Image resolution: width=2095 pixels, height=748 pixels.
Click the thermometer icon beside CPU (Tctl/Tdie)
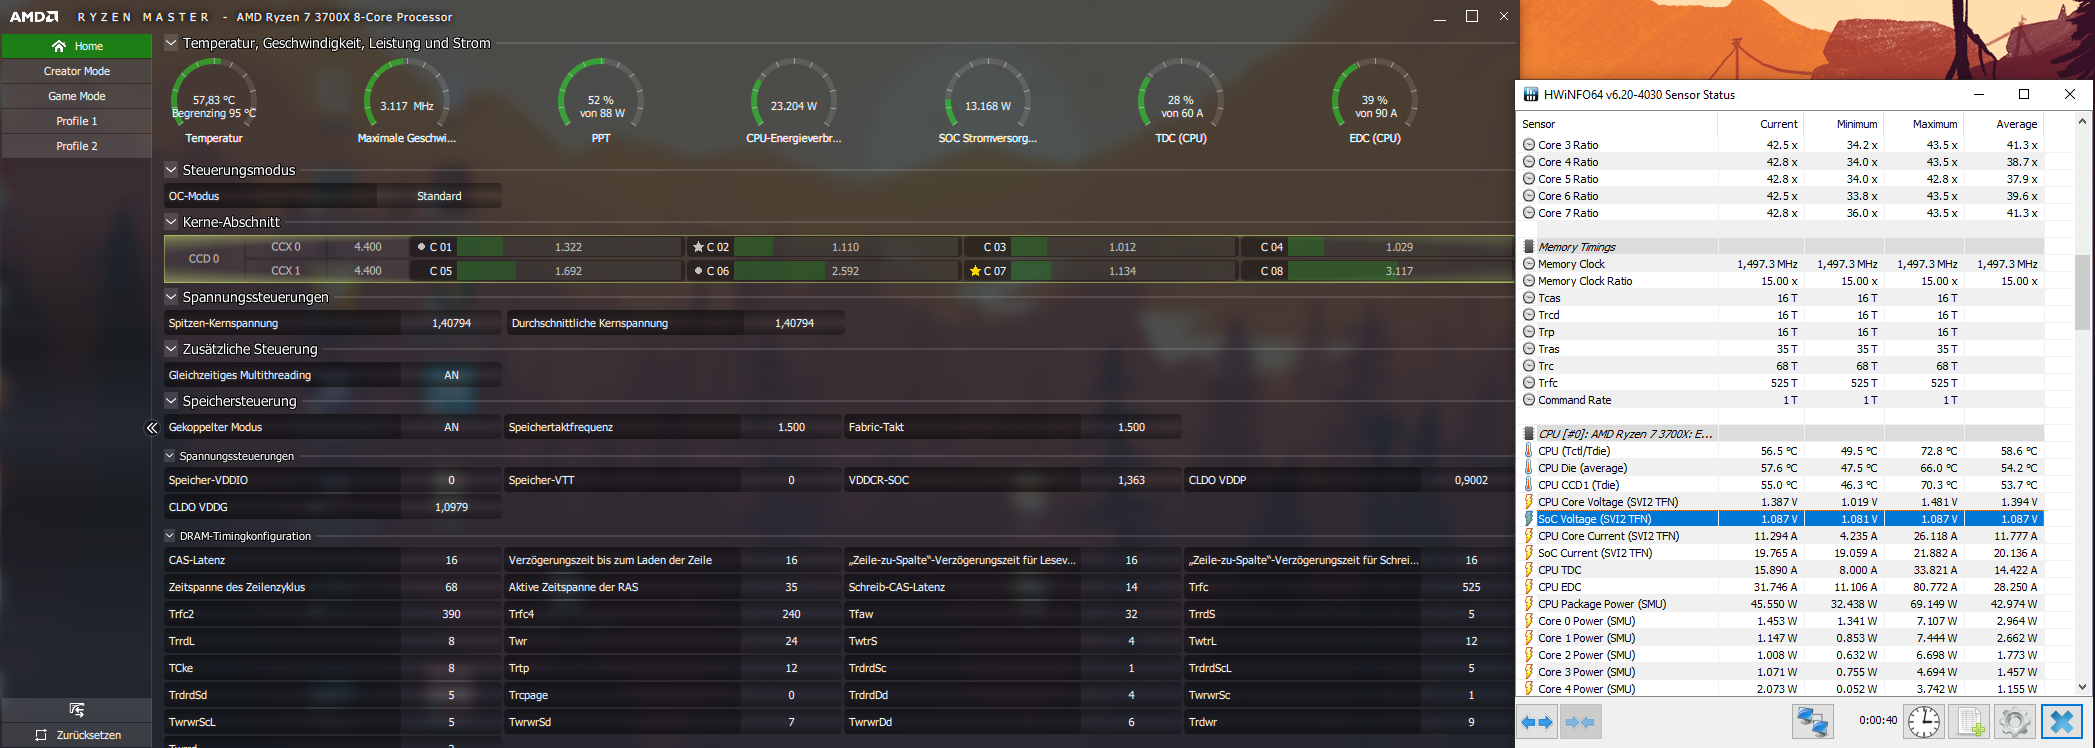pyautogui.click(x=1529, y=451)
